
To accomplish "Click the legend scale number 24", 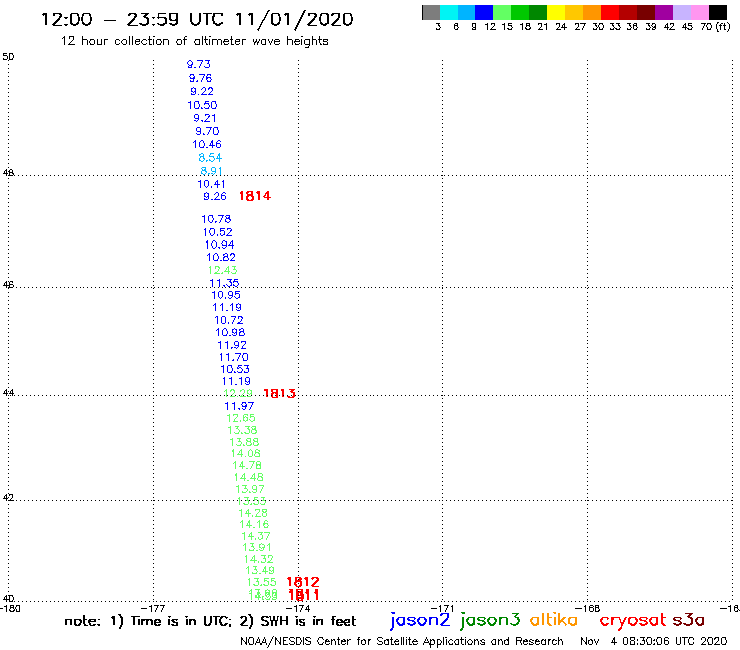I will (x=561, y=27).
